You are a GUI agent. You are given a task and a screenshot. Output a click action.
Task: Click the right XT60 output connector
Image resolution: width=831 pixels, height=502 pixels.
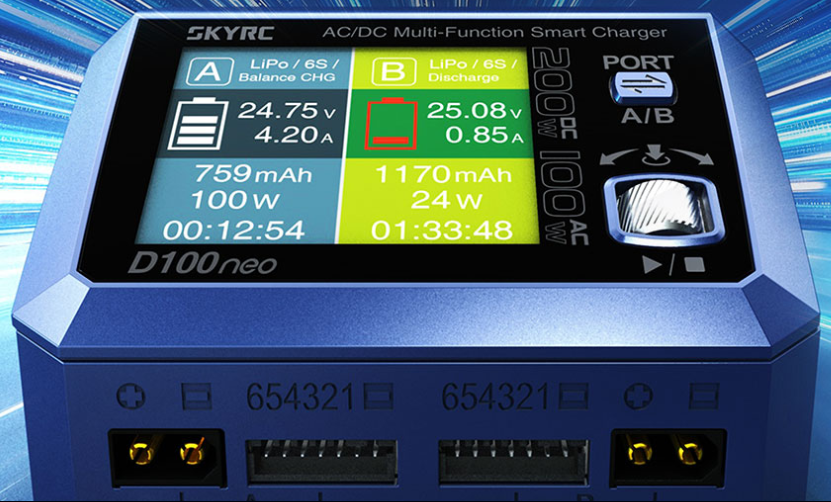(668, 457)
